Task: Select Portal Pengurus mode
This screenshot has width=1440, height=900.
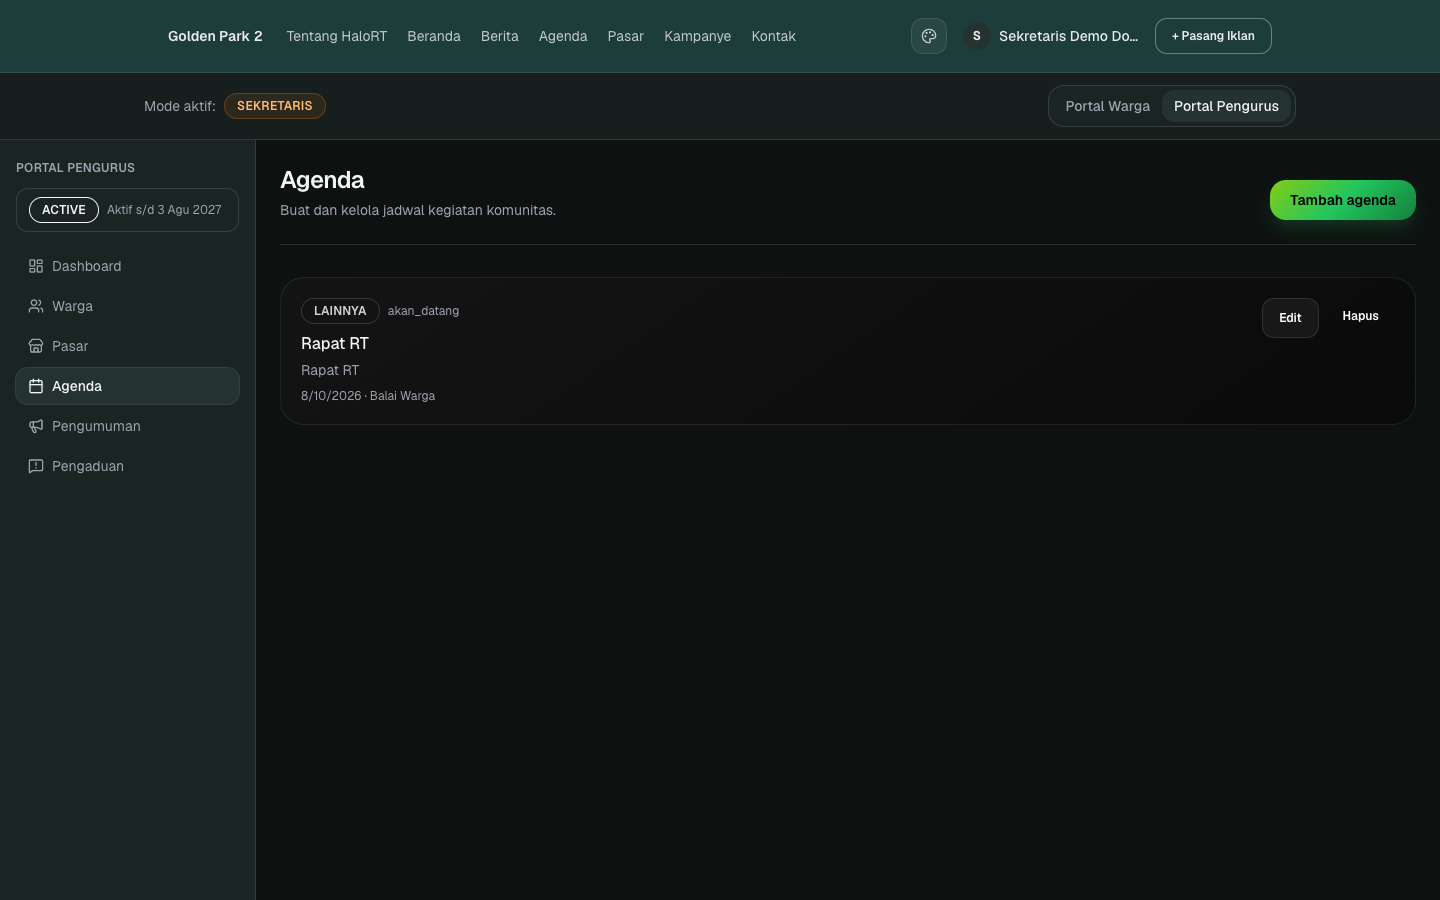Action: 1226,106
